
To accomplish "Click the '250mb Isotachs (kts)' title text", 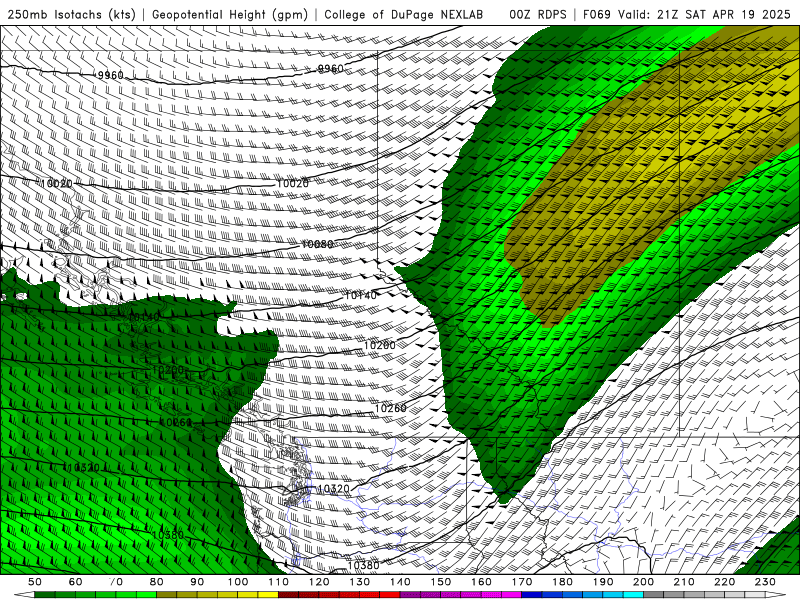I will click(71, 14).
